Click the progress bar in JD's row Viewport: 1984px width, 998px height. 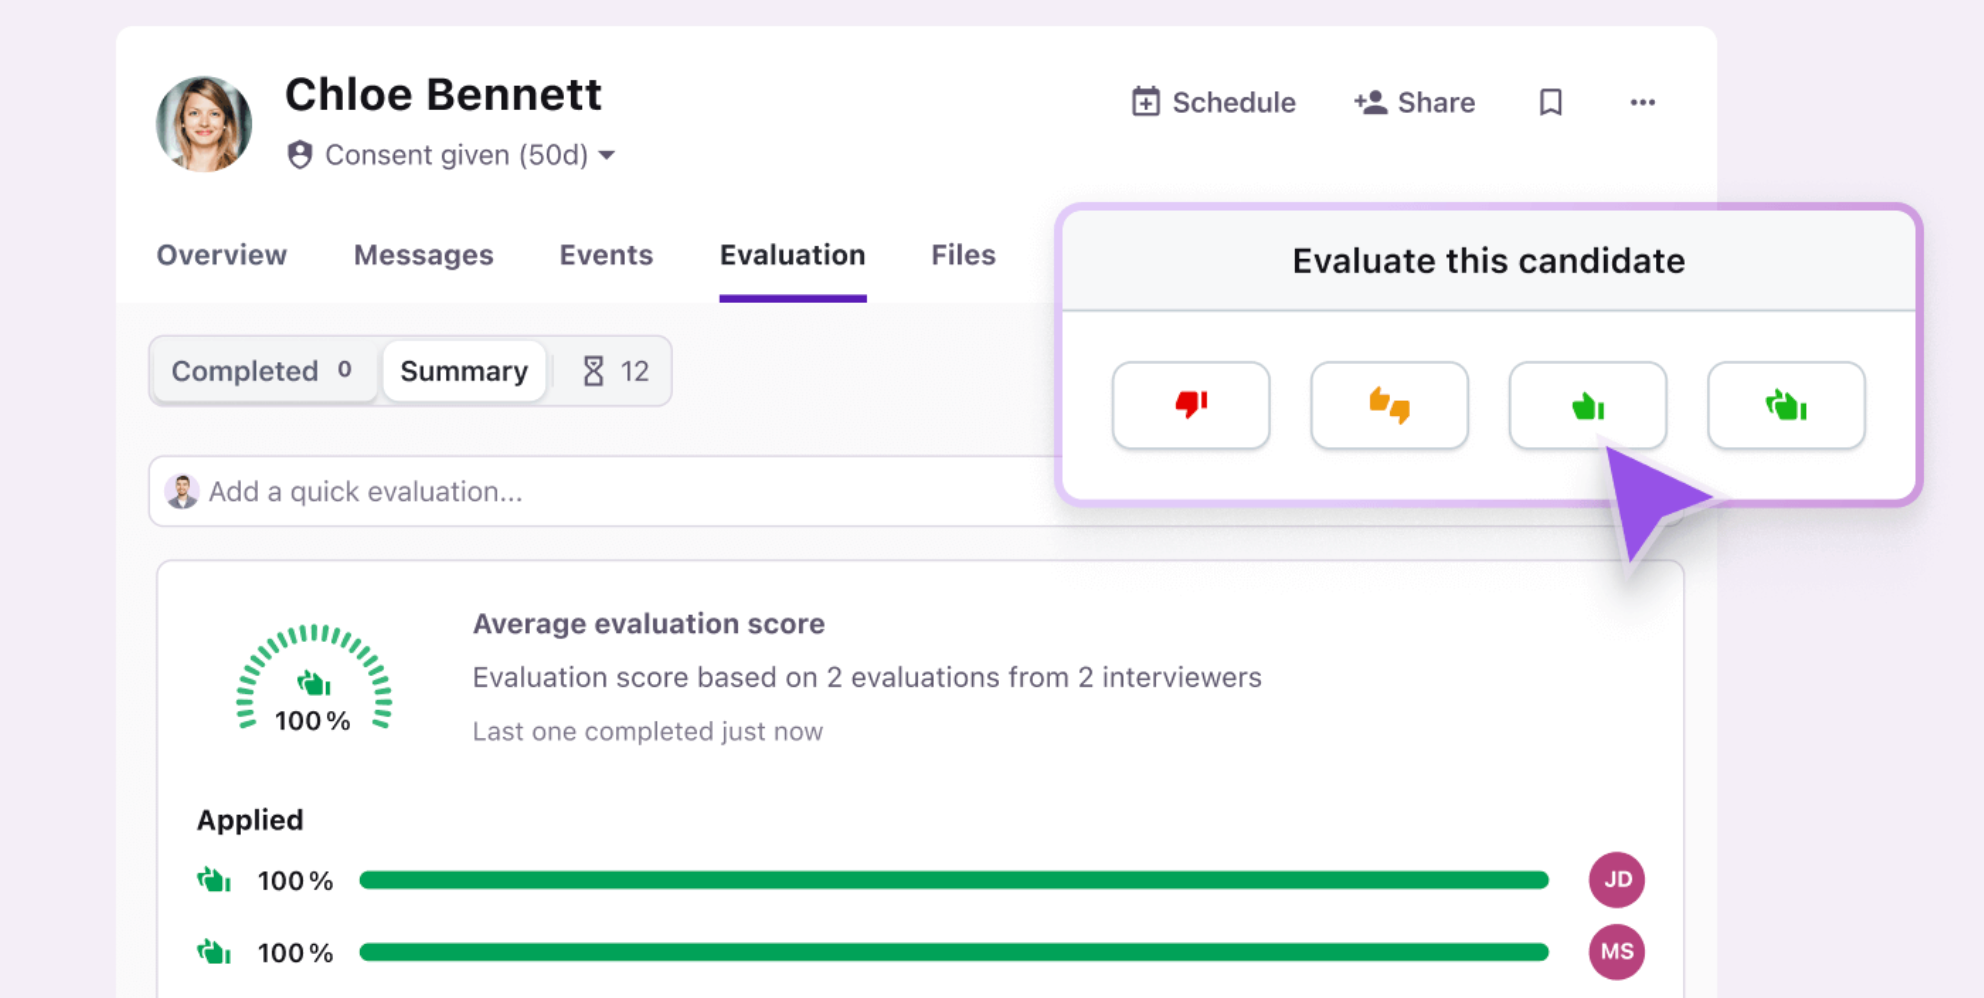coord(954,880)
